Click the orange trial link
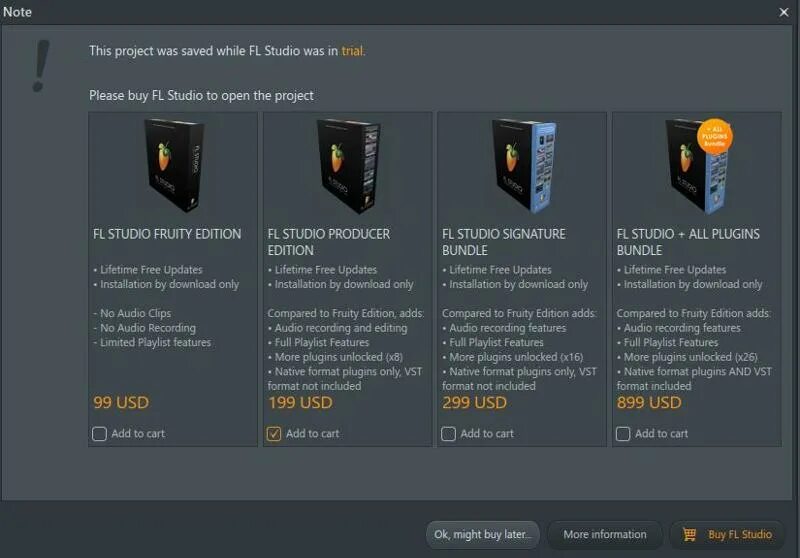Screen dimensions: 800x558 [352, 51]
